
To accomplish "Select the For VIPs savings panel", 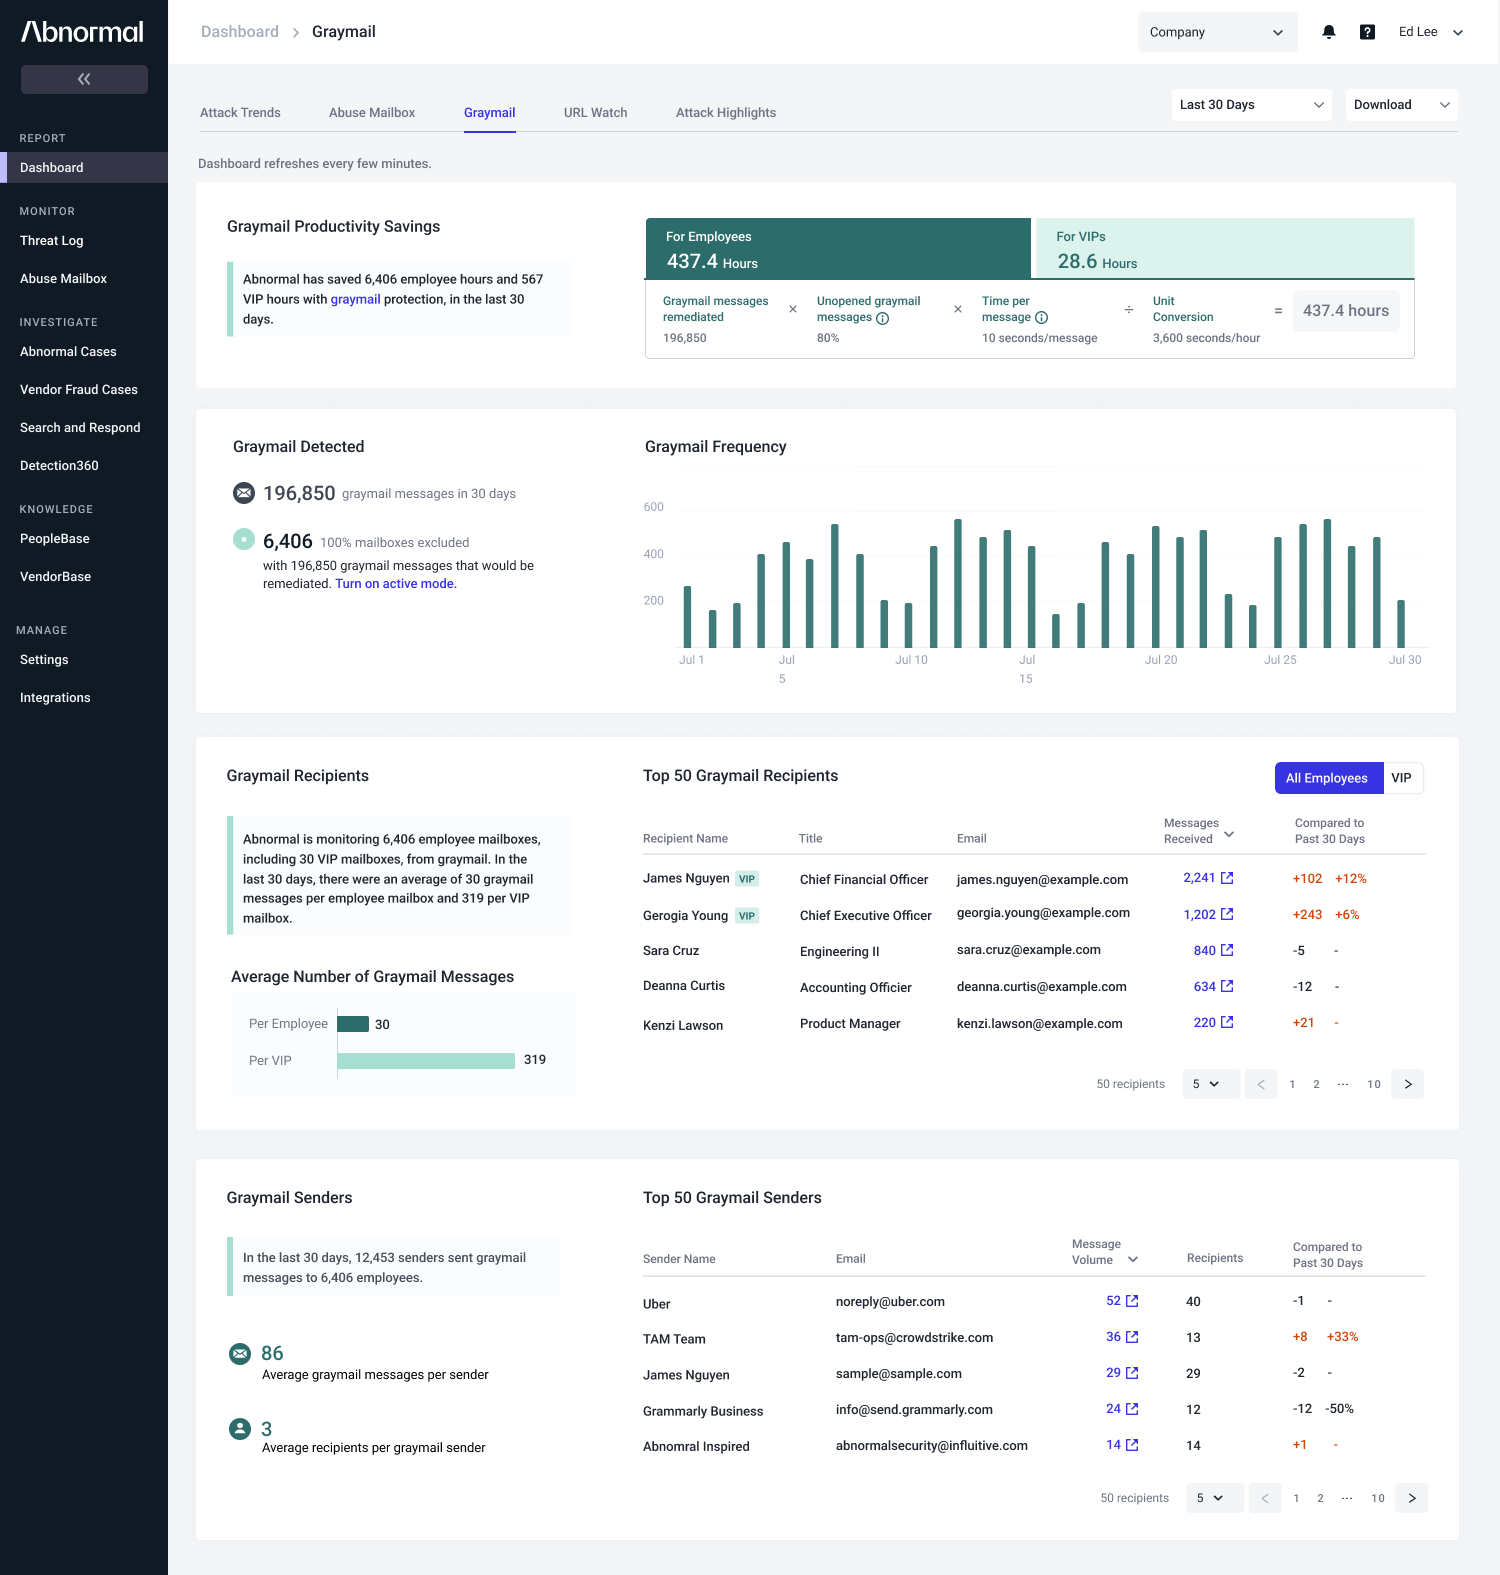I will point(1225,248).
